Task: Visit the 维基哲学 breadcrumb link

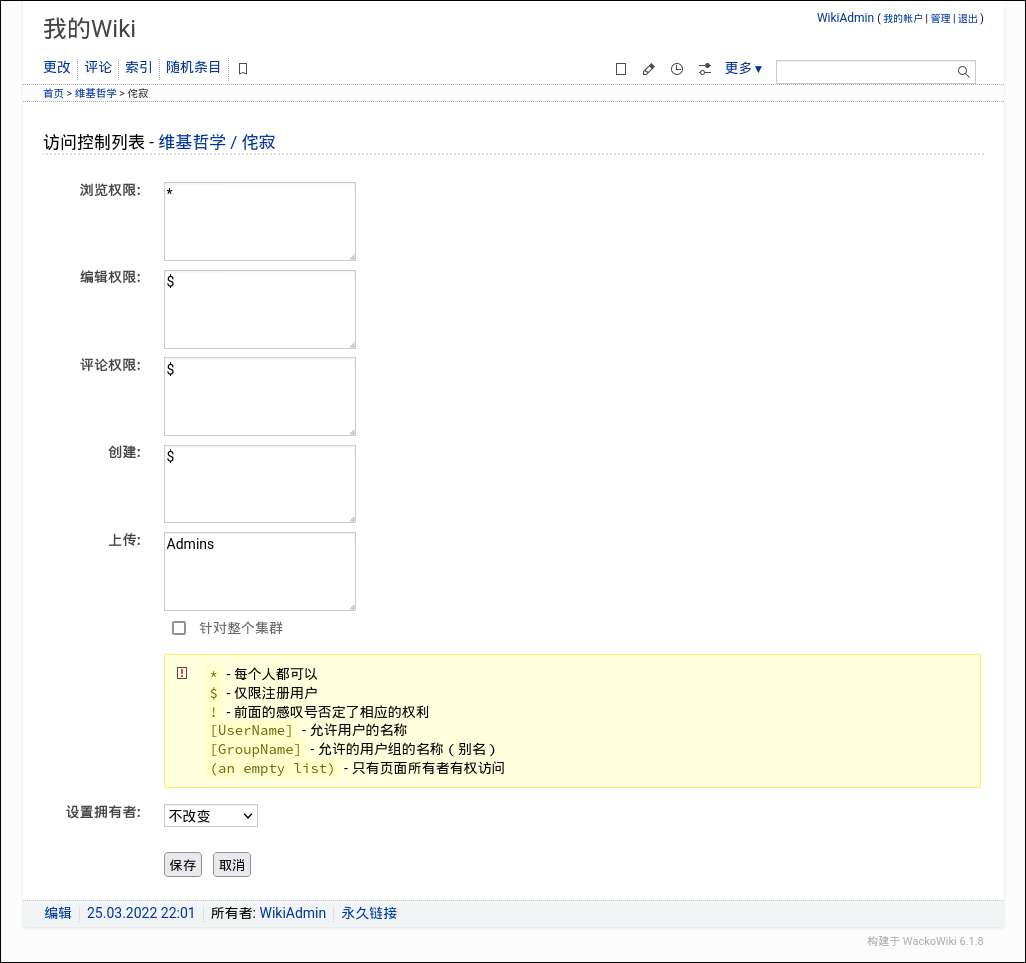Action: point(95,92)
